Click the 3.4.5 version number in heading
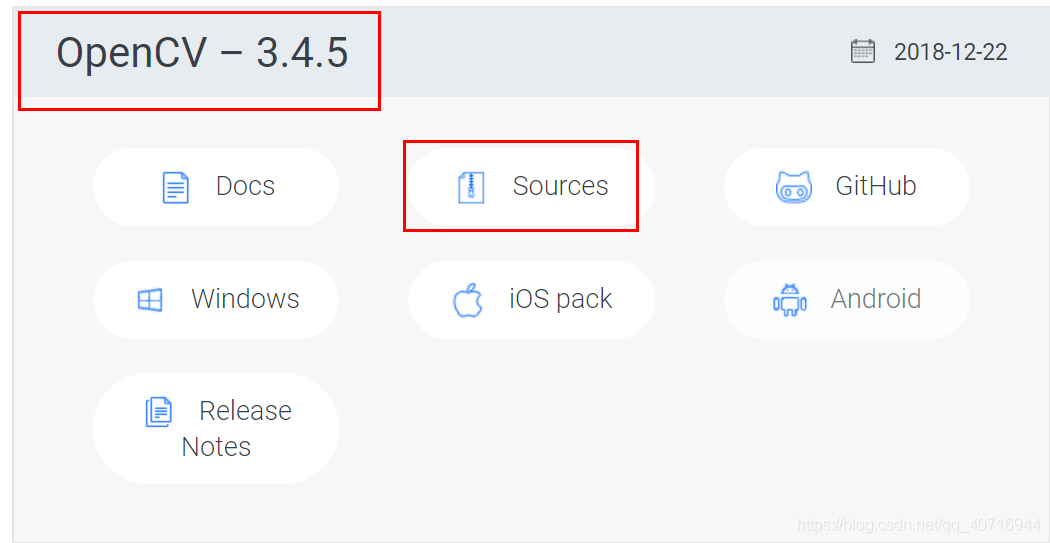Viewport: 1050px width, 543px height. (302, 53)
